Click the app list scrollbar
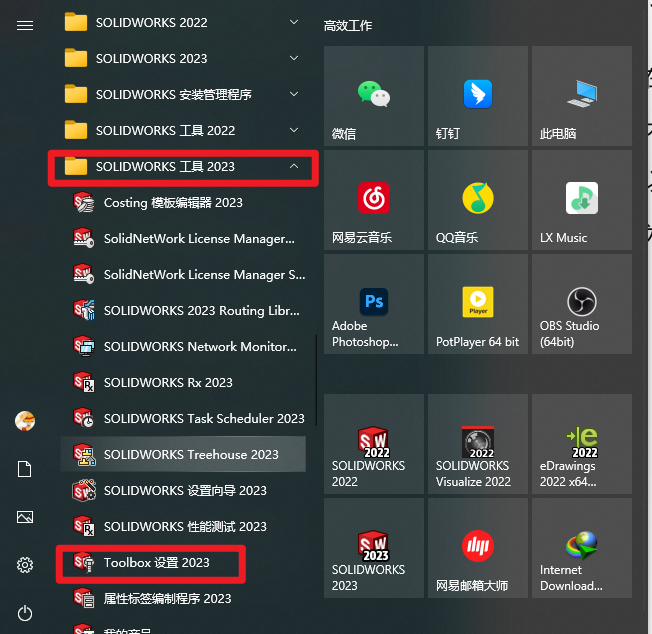The height and width of the screenshot is (634, 652). 316,380
